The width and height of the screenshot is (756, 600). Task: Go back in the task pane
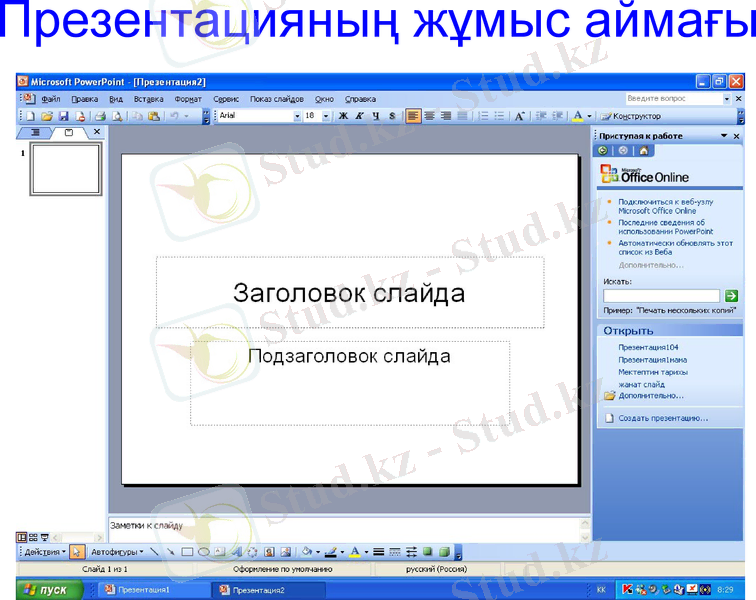603,150
